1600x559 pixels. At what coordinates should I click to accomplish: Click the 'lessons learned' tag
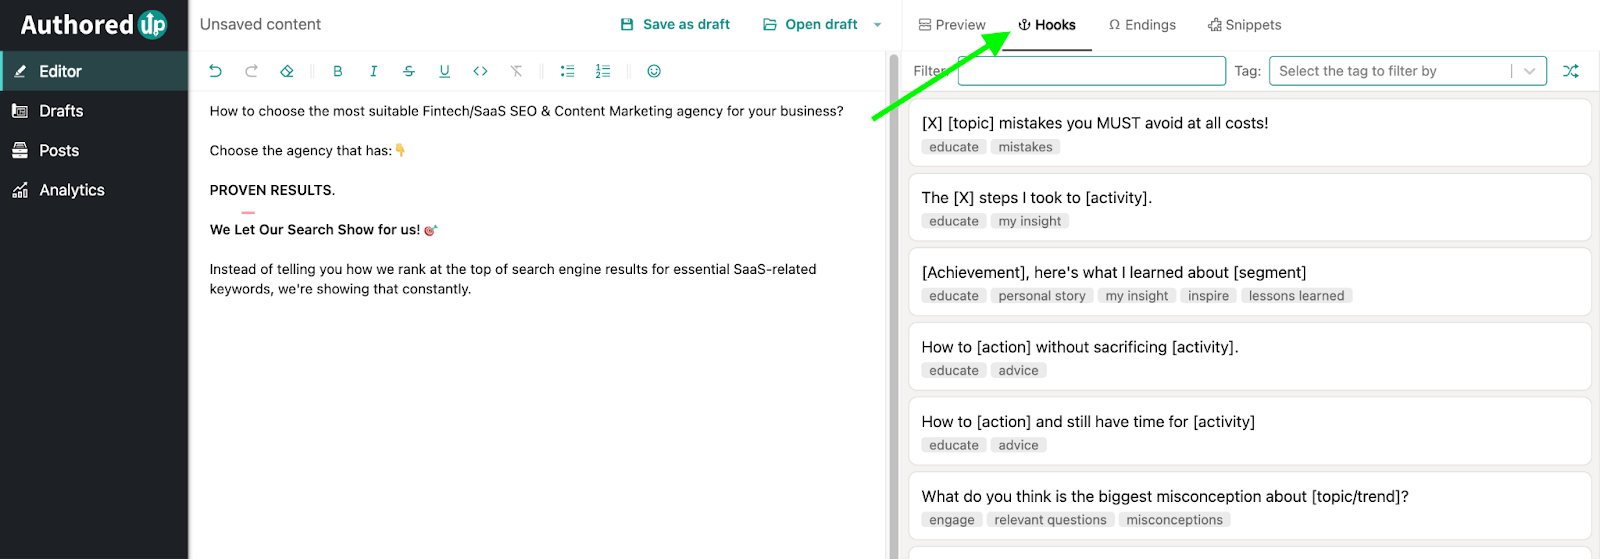point(1296,296)
